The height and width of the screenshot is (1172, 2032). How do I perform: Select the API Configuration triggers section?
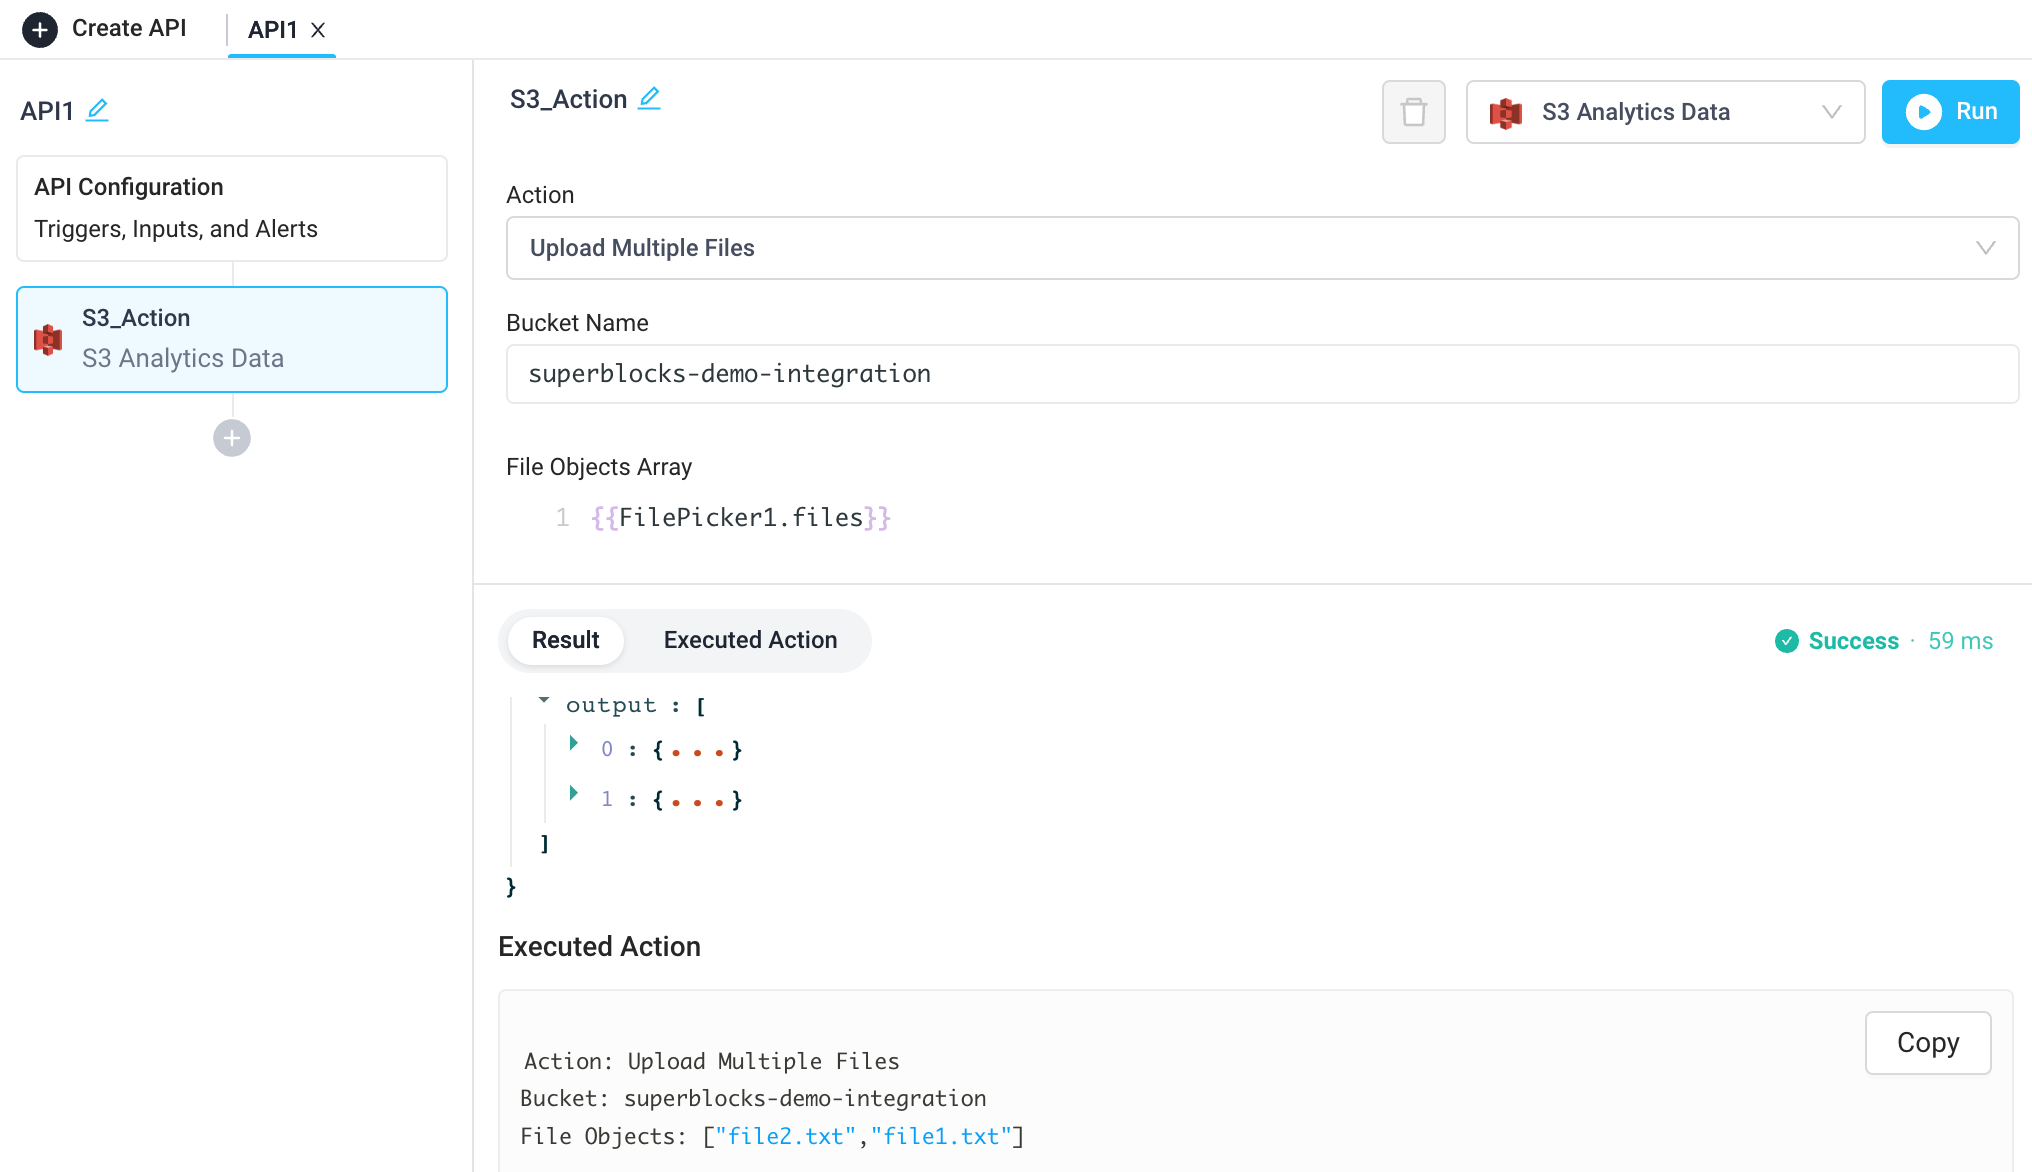click(x=232, y=206)
